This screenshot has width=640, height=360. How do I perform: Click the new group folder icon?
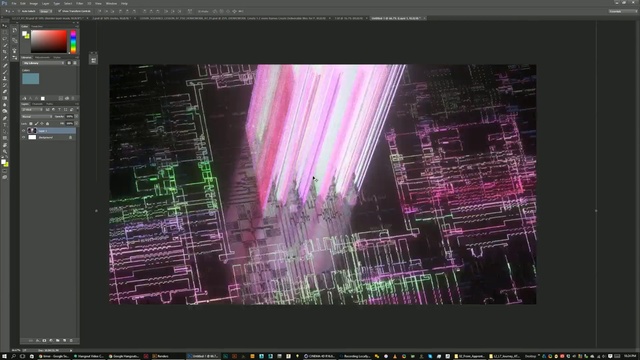point(58,340)
